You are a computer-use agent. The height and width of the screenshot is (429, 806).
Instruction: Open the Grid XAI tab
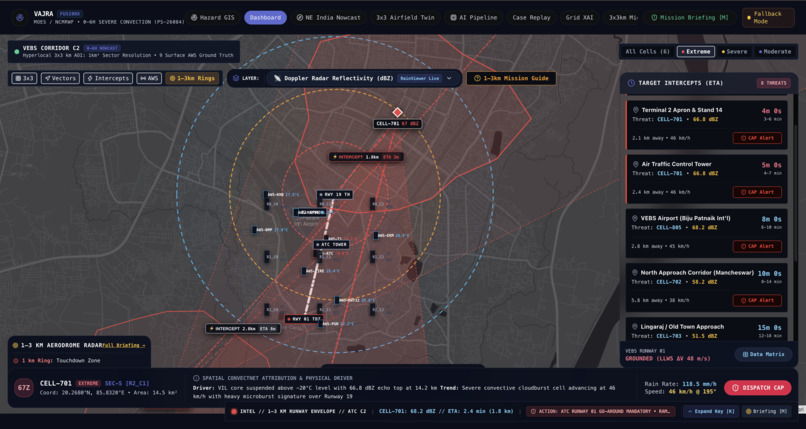coord(579,17)
